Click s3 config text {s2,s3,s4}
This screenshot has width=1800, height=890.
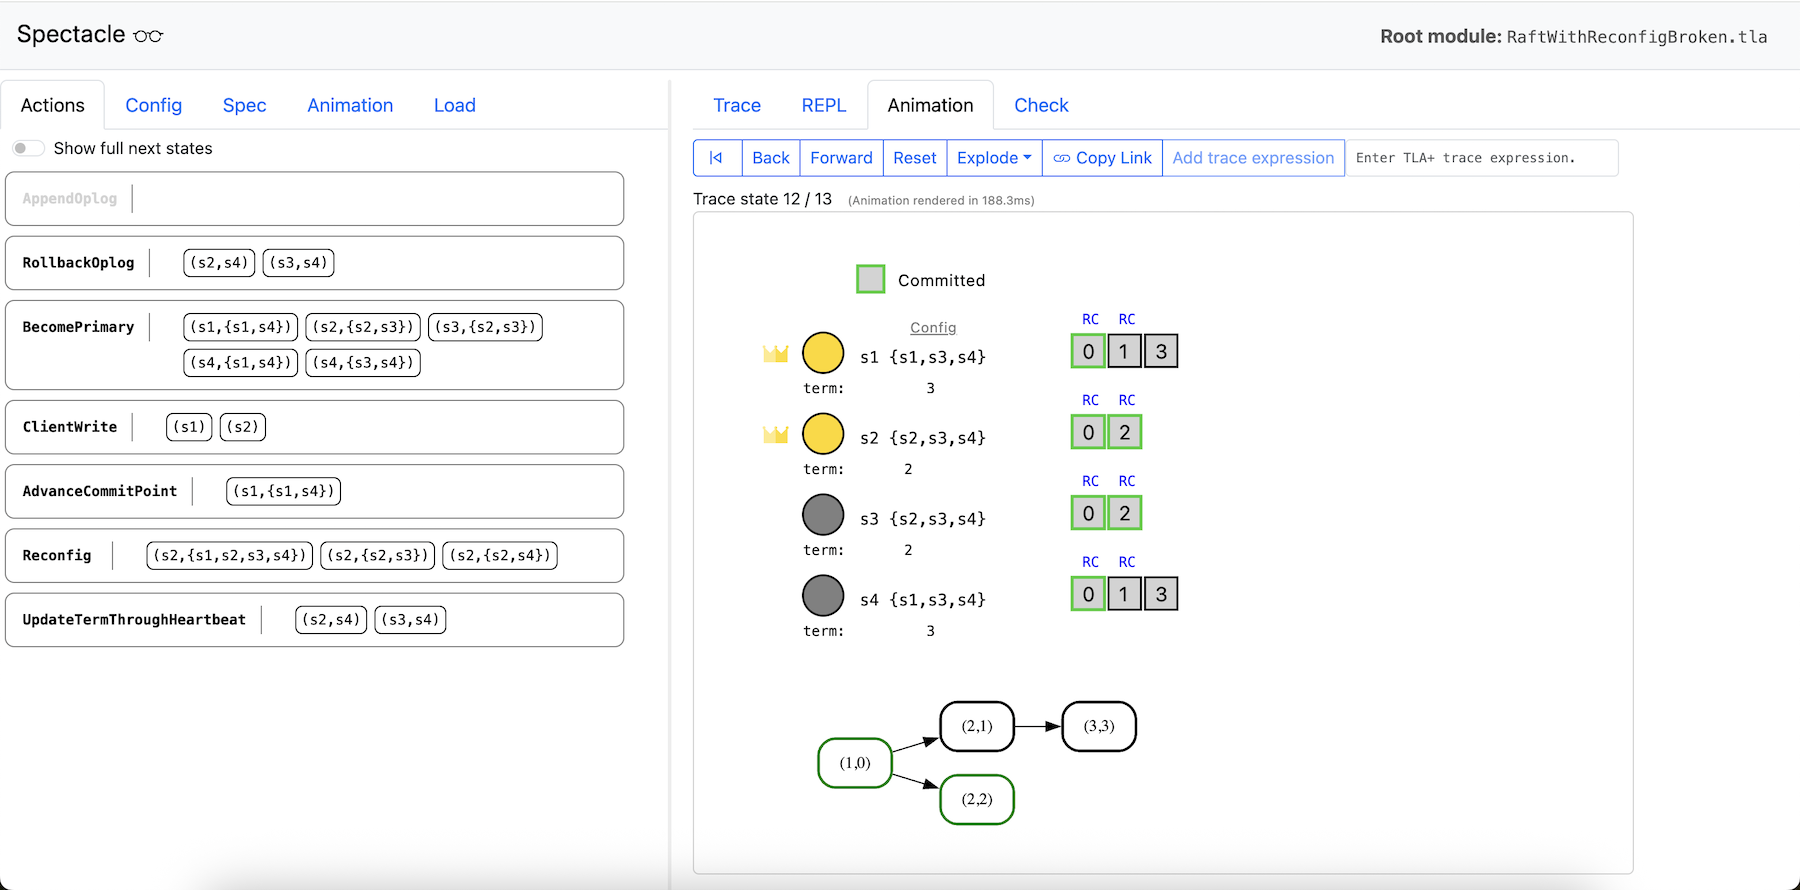(938, 519)
